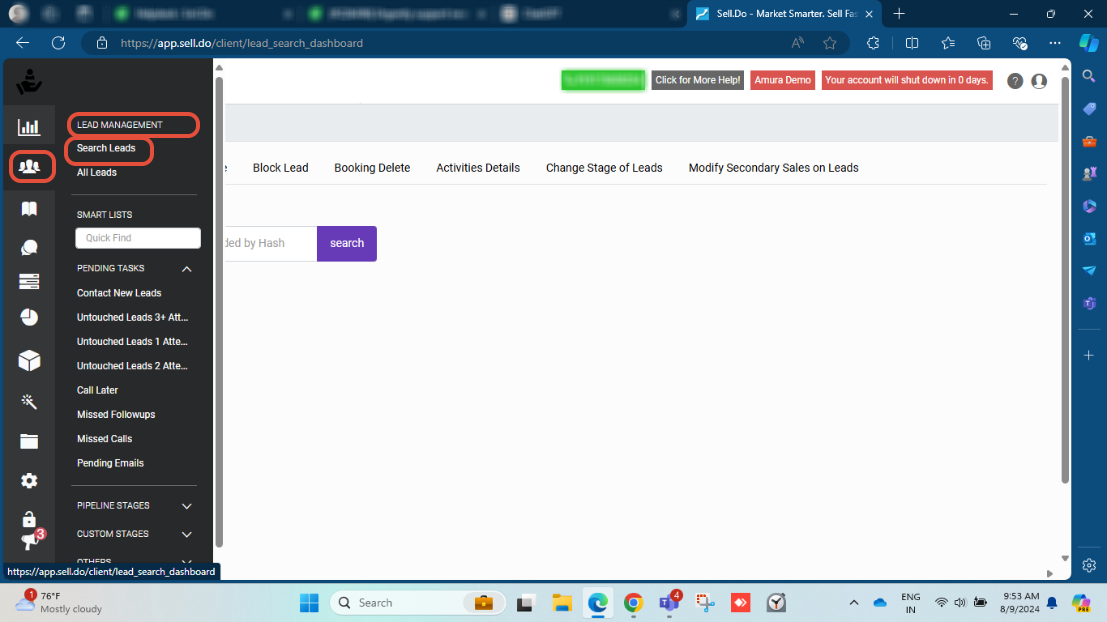
Task: Open the Leads people icon in sidebar
Action: click(x=30, y=167)
